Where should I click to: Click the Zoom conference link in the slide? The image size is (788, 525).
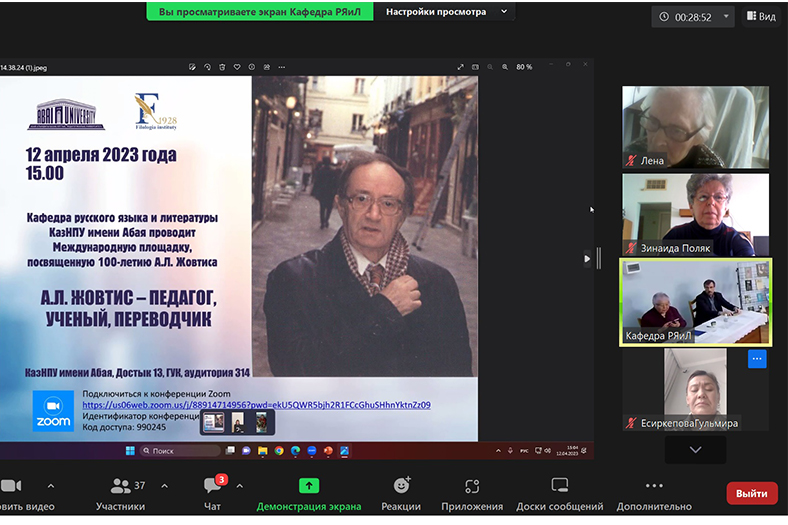(256, 405)
